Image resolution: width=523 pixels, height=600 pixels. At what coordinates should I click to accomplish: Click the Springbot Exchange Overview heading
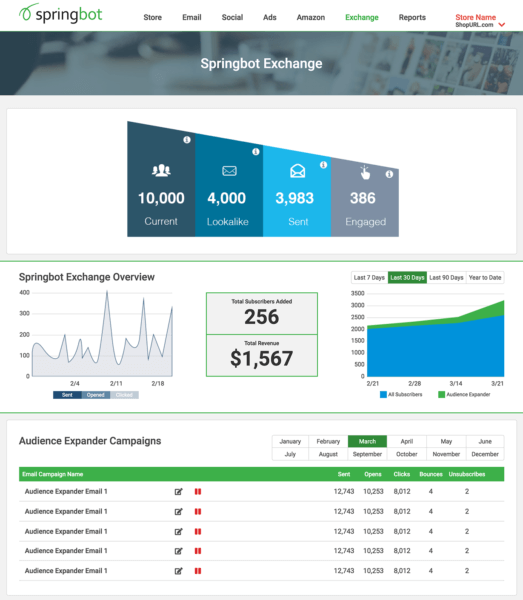point(87,277)
